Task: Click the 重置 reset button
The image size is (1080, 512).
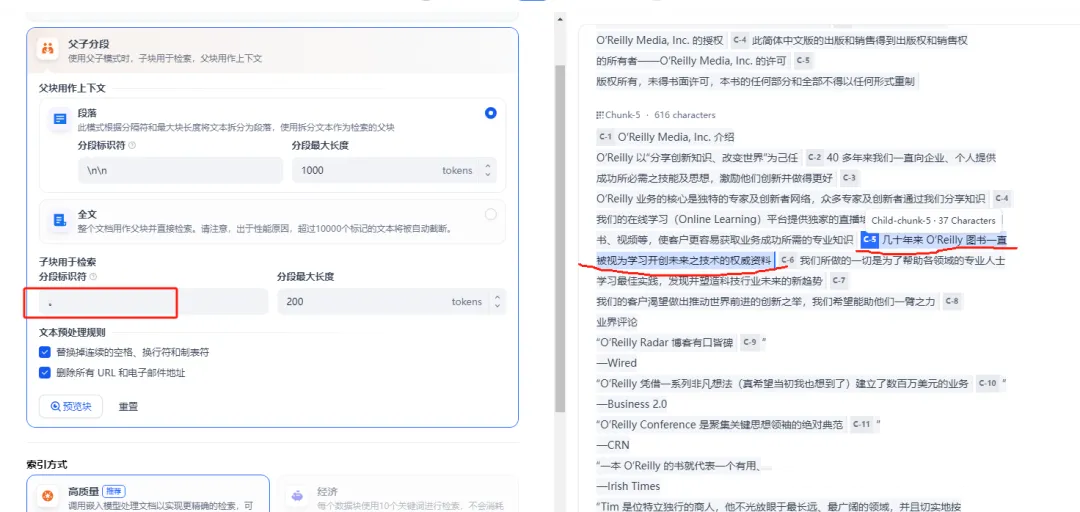Action: point(128,407)
